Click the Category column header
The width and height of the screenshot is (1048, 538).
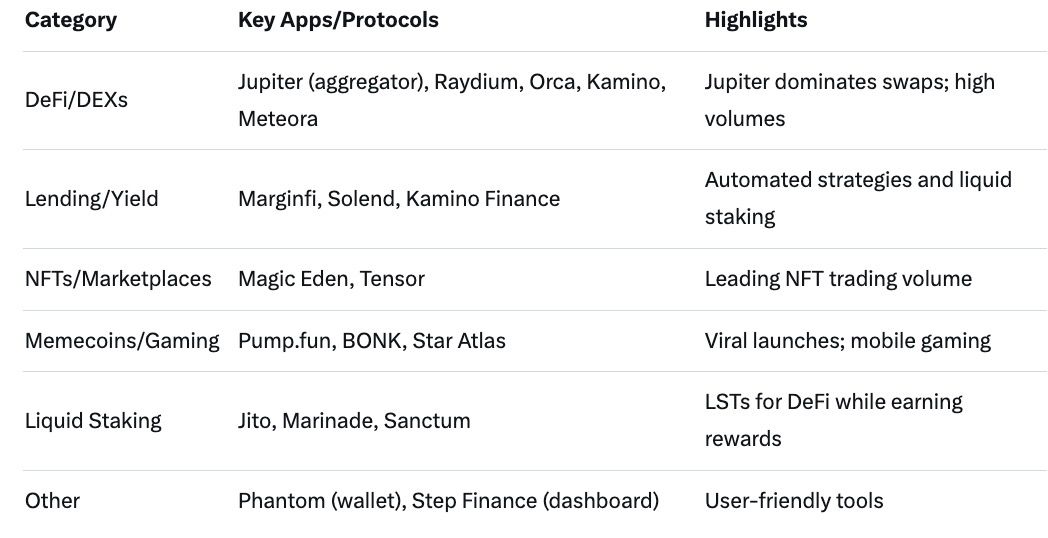71,19
